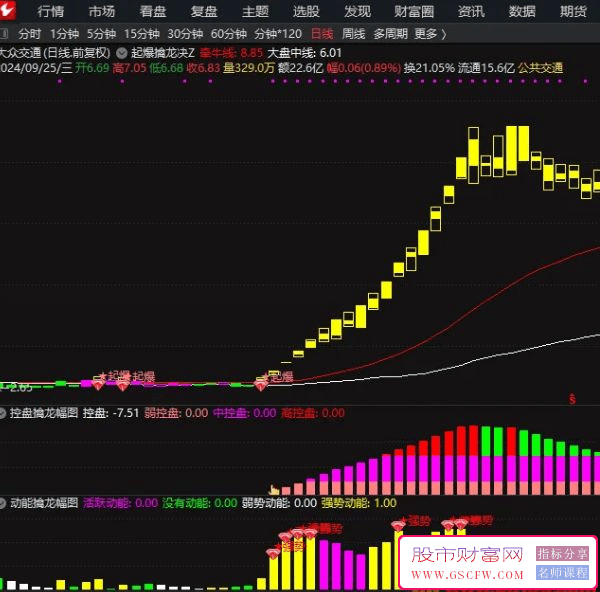600x592 pixels.
Task: Click the 换21.05% turnover value
Action: (429, 68)
